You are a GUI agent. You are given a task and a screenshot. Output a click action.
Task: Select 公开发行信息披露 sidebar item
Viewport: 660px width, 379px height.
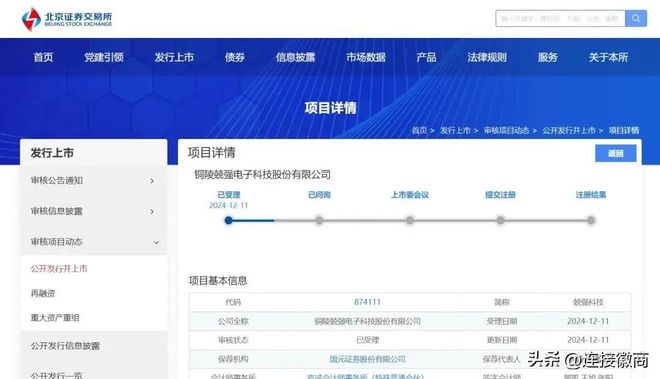coord(65,346)
